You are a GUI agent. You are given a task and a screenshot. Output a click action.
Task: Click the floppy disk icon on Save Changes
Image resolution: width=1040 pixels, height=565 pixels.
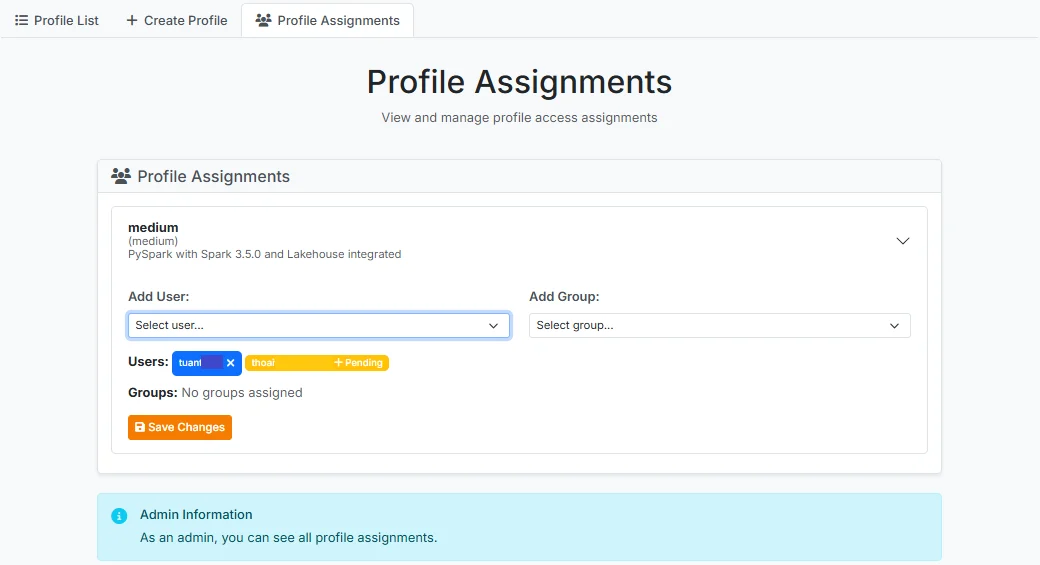pos(140,427)
